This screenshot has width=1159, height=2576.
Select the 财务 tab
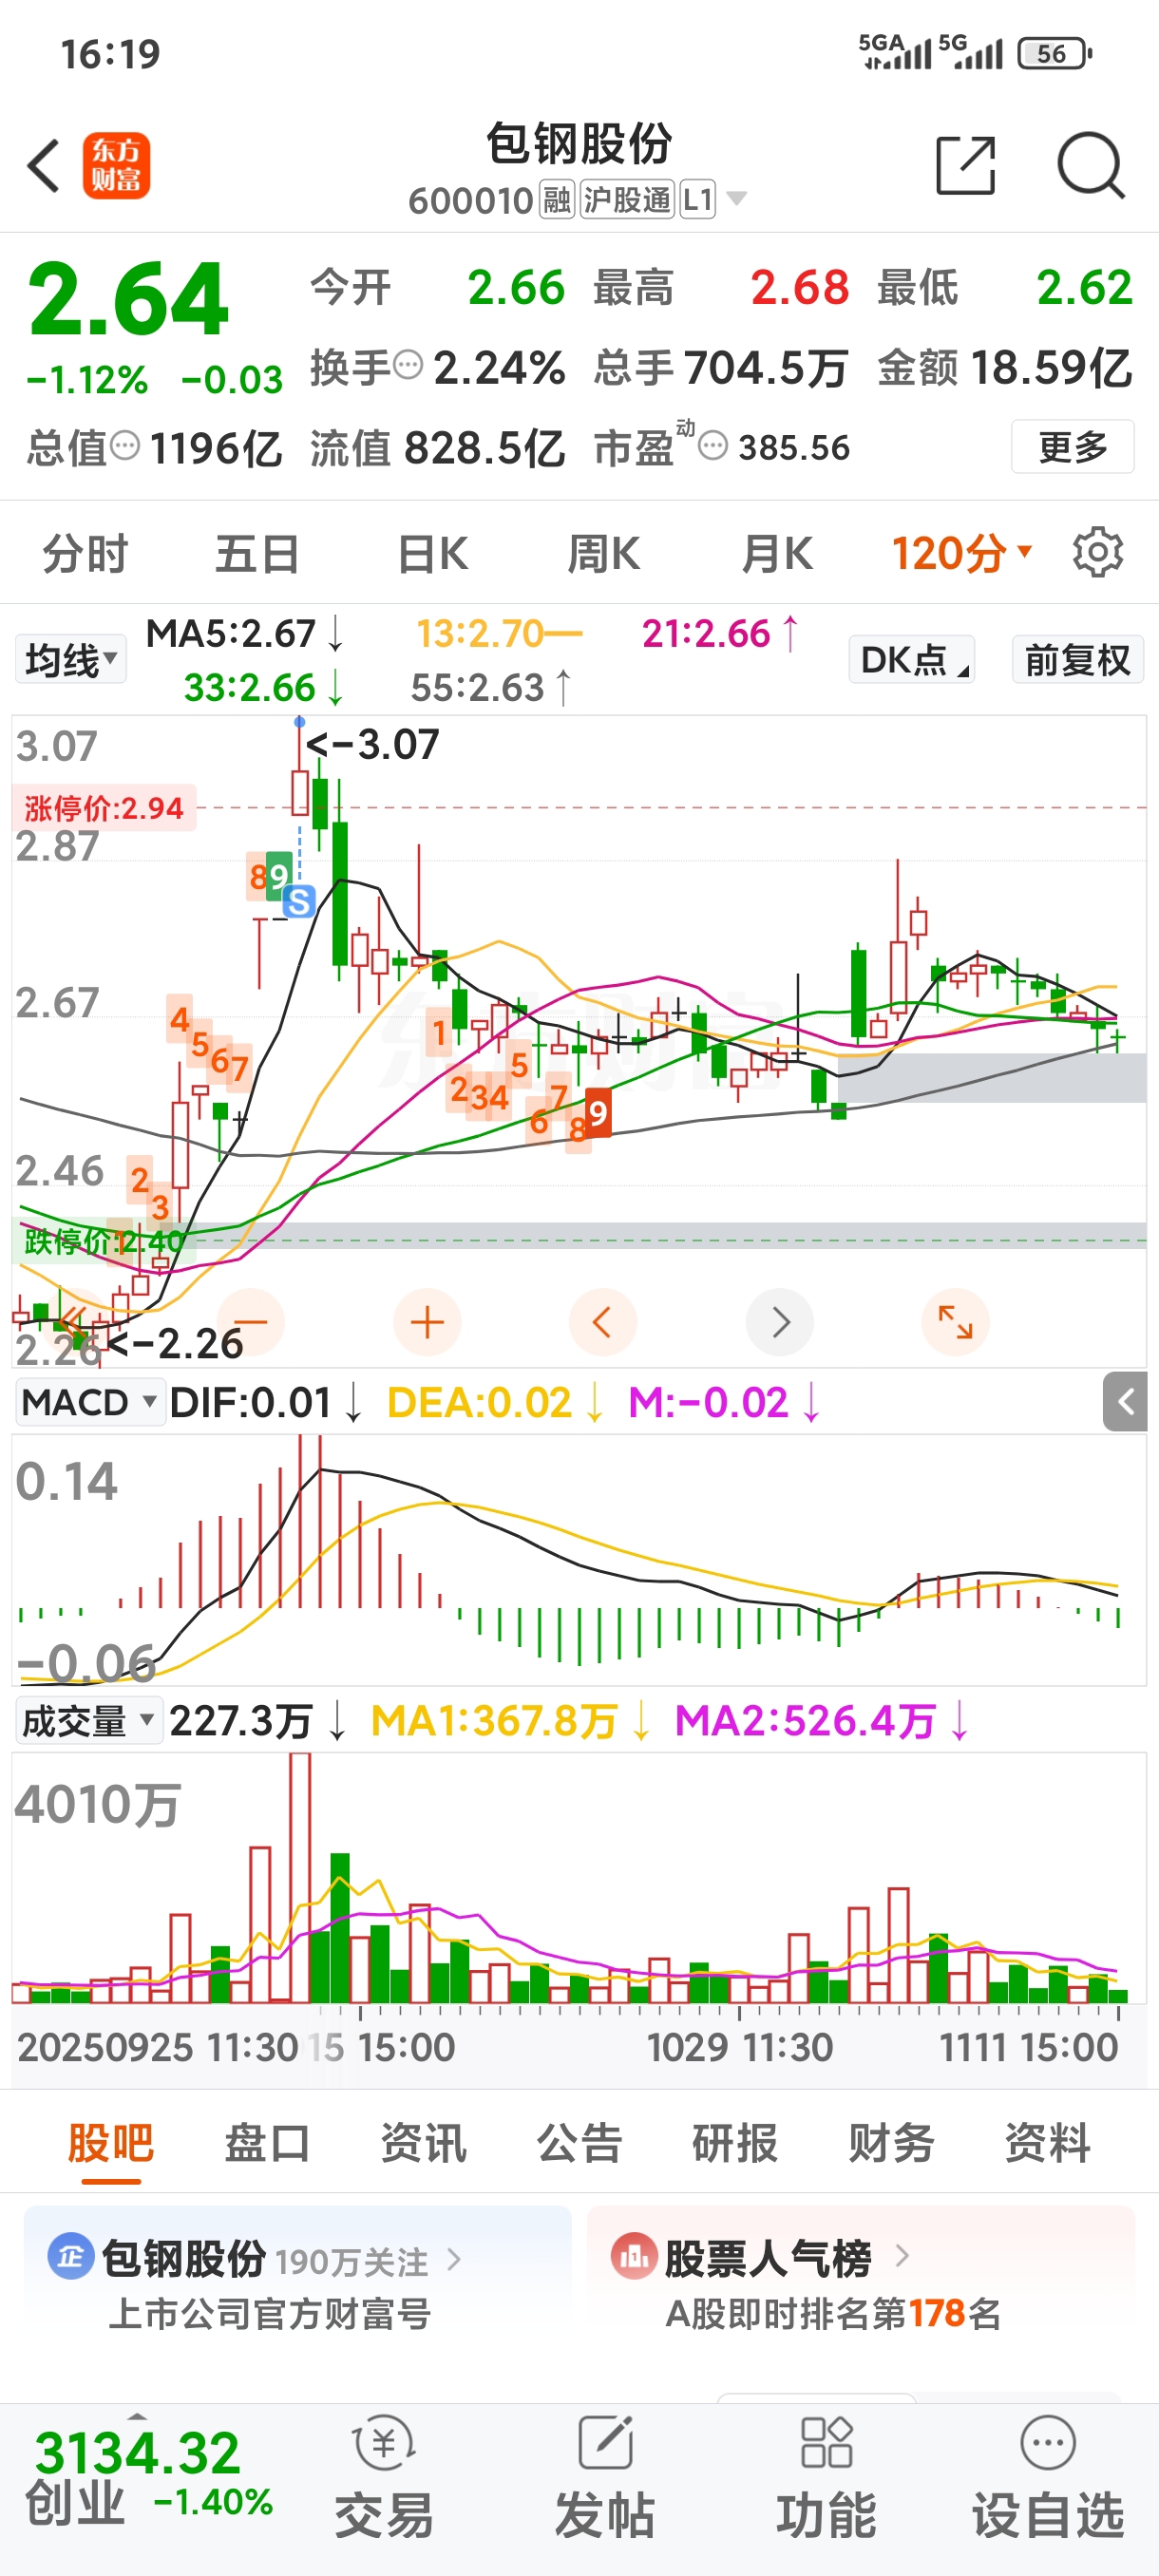tap(891, 2143)
